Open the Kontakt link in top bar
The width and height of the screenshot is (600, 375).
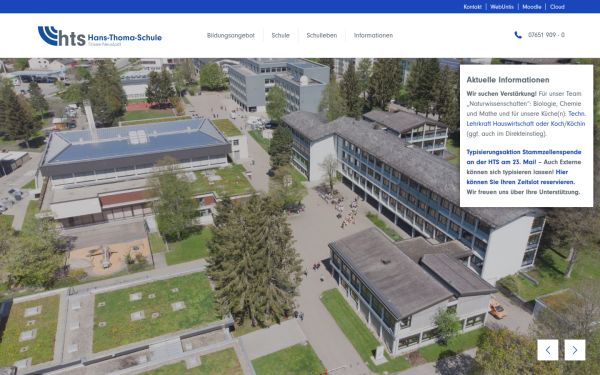(472, 7)
